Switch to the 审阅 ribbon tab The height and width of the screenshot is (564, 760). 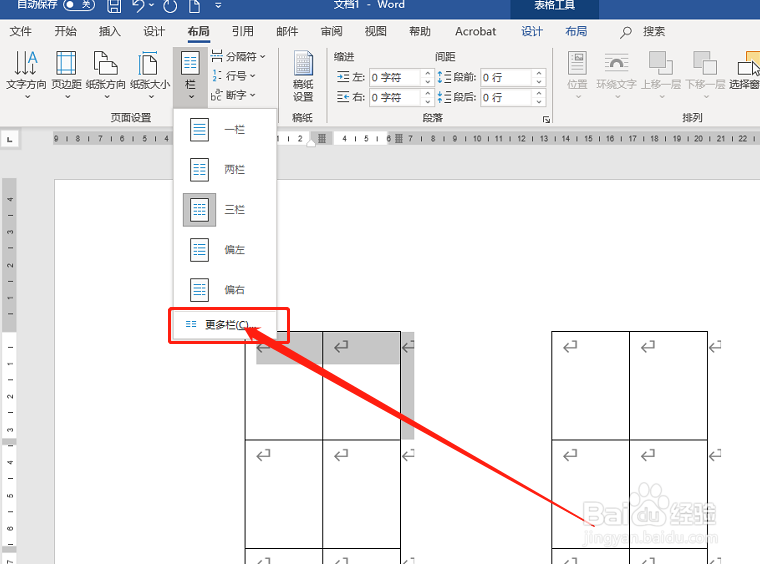pos(332,31)
